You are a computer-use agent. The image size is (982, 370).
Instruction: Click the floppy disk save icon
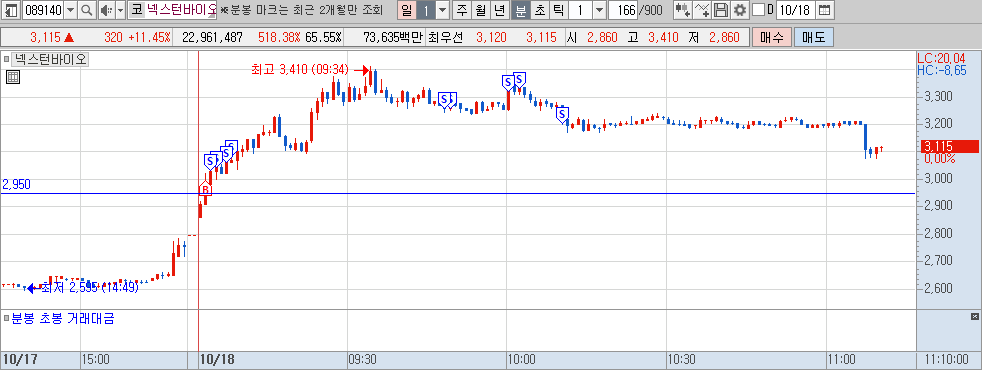click(721, 10)
